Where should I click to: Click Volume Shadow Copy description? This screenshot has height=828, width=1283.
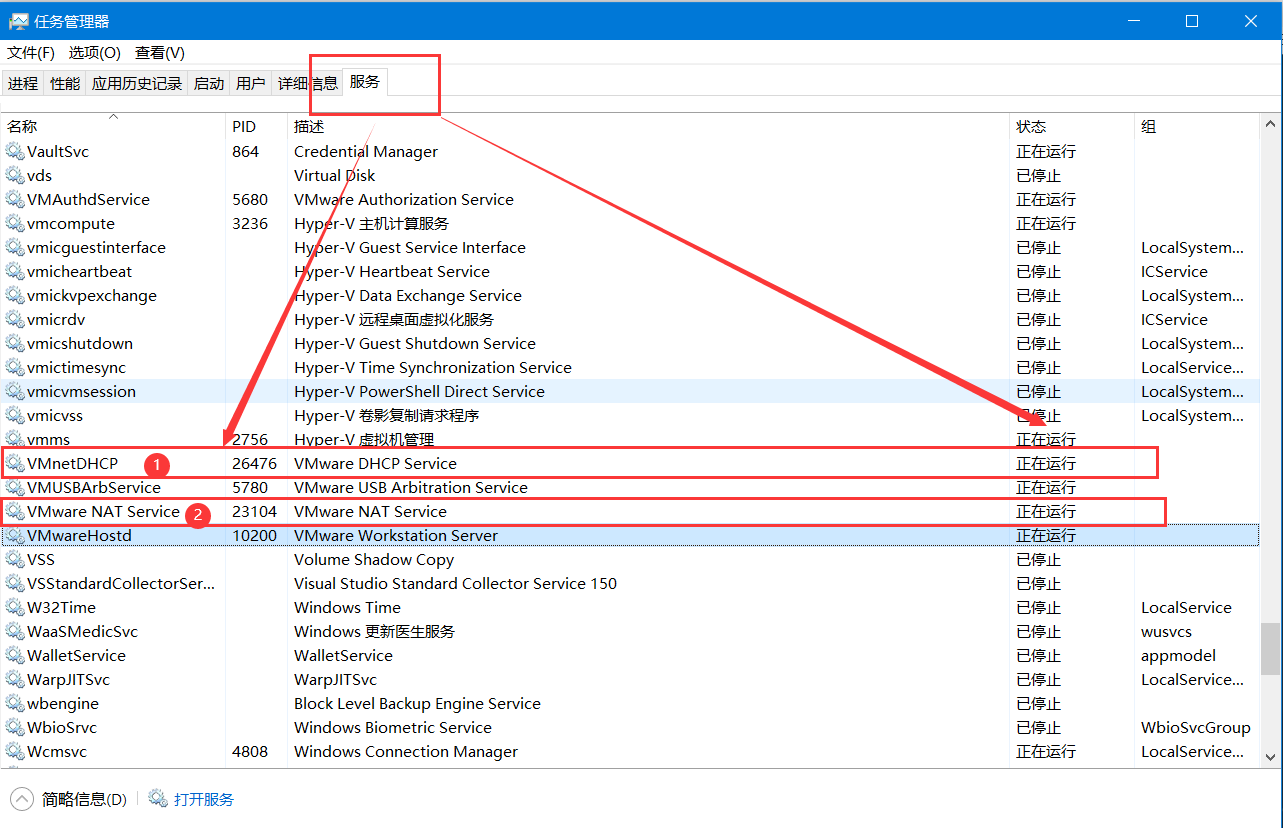point(374,560)
